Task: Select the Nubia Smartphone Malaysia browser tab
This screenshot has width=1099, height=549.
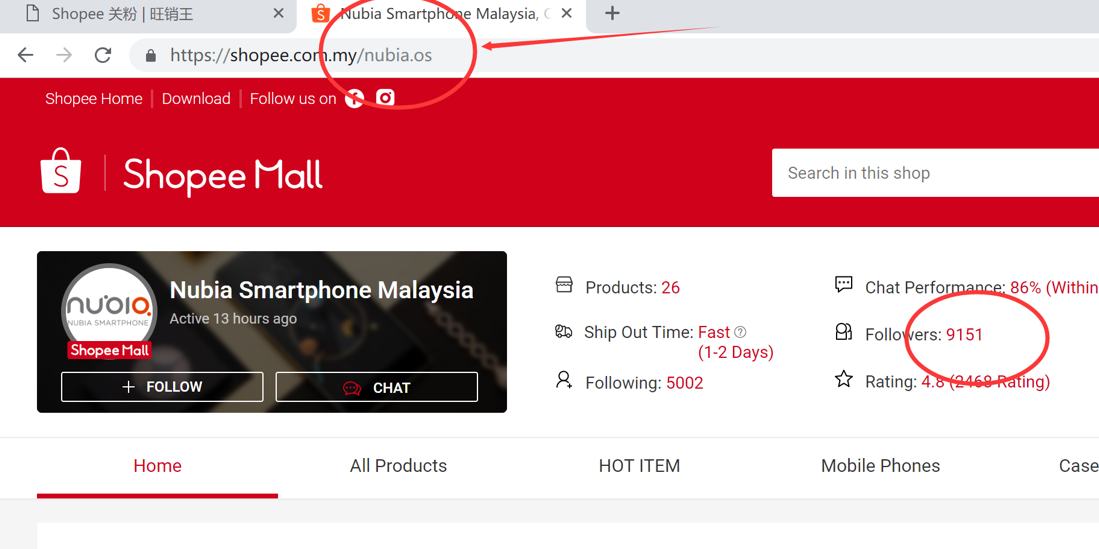Action: [x=442, y=14]
